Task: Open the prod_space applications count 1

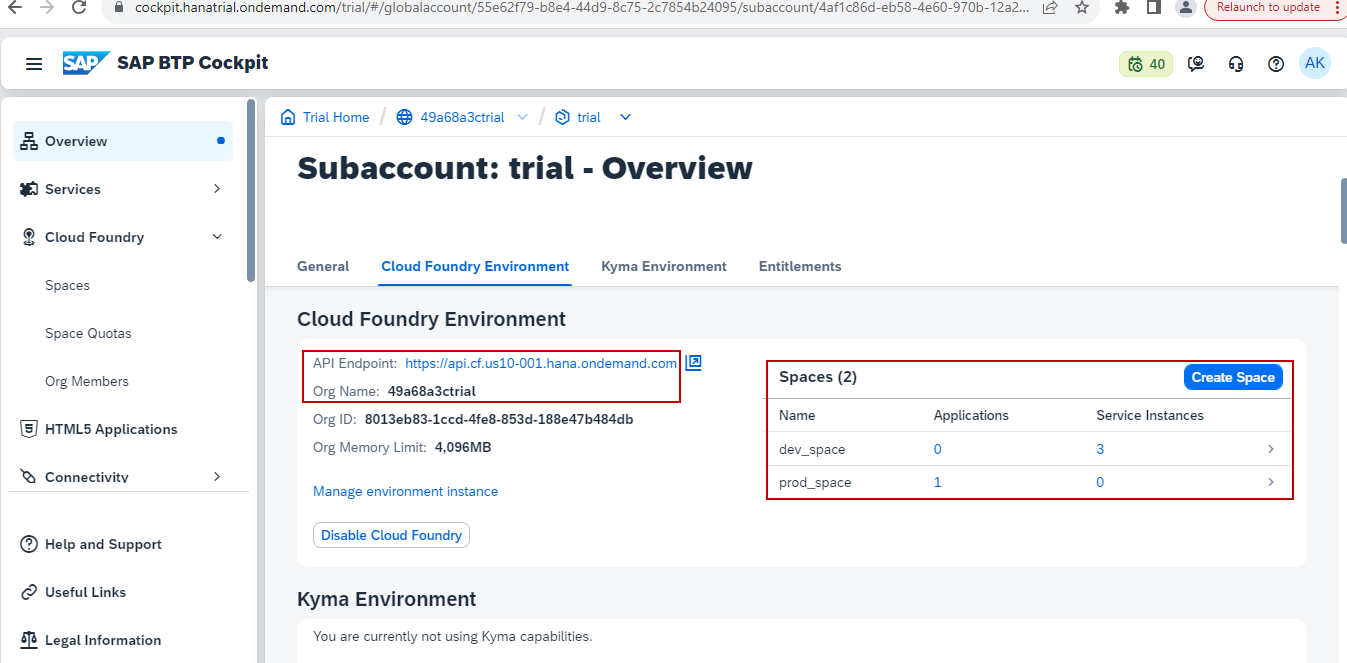Action: [938, 482]
